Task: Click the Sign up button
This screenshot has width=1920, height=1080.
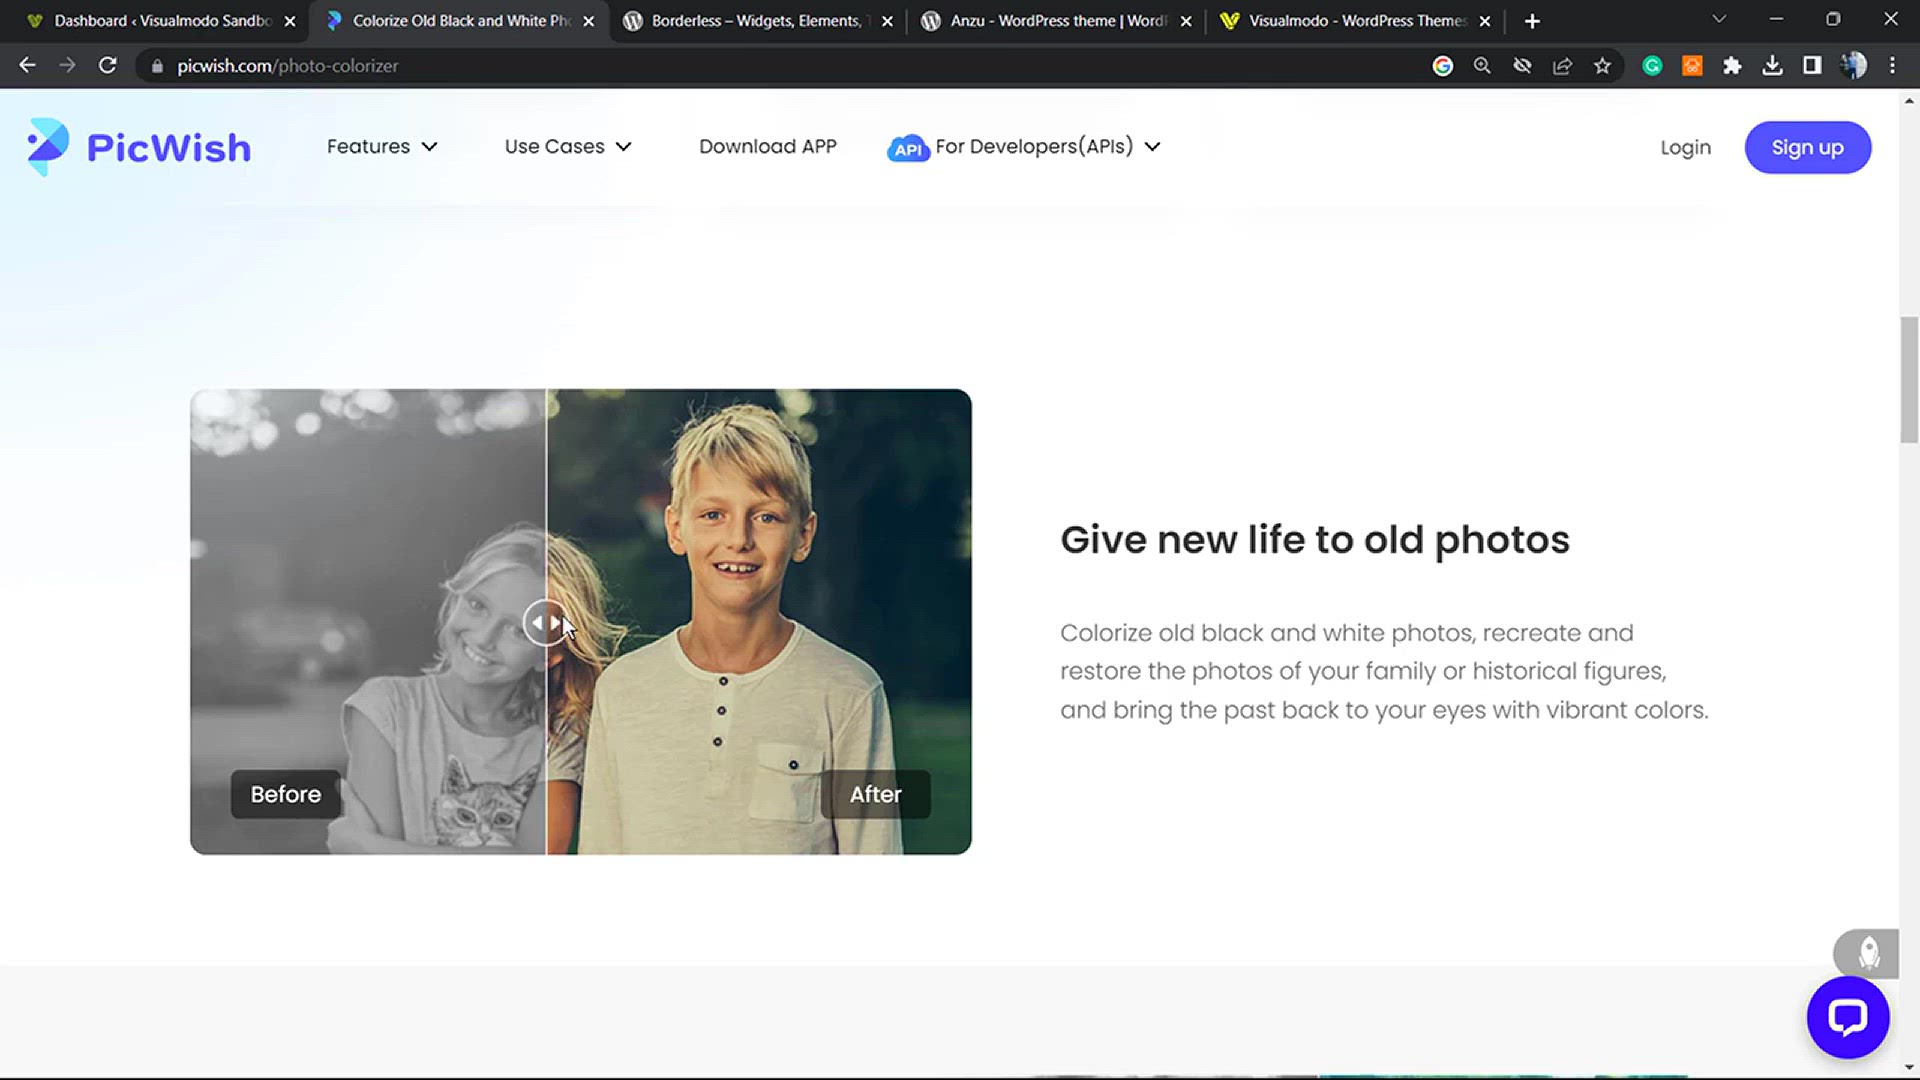Action: [x=1807, y=147]
